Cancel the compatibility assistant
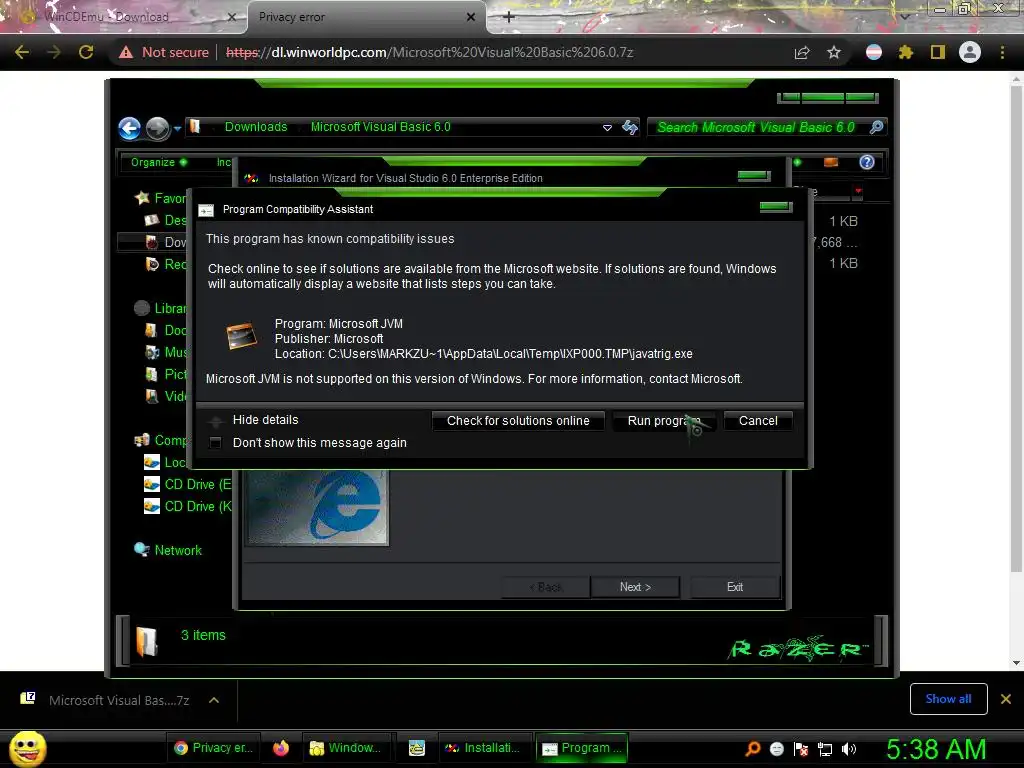The width and height of the screenshot is (1024, 768). tap(758, 421)
